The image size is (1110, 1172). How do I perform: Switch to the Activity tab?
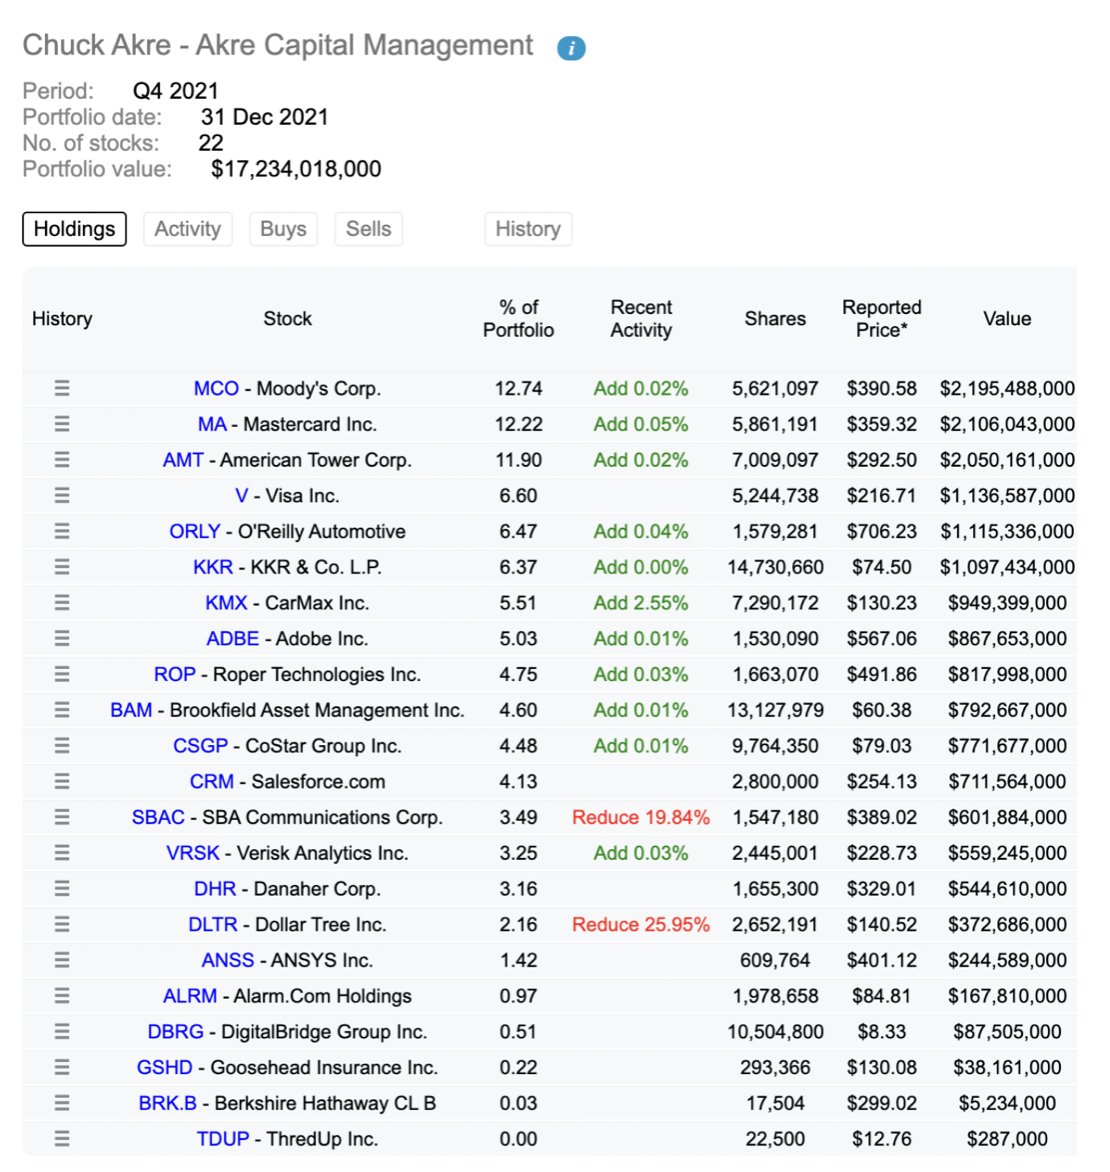[188, 229]
